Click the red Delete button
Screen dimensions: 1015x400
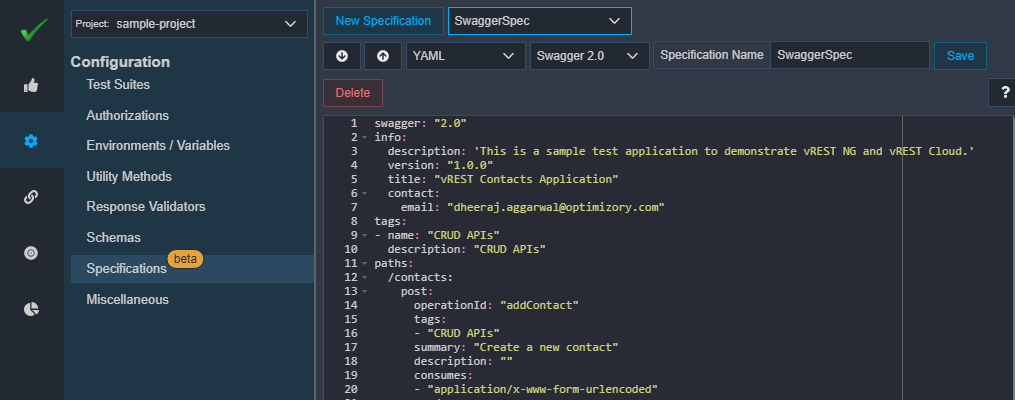[353, 93]
